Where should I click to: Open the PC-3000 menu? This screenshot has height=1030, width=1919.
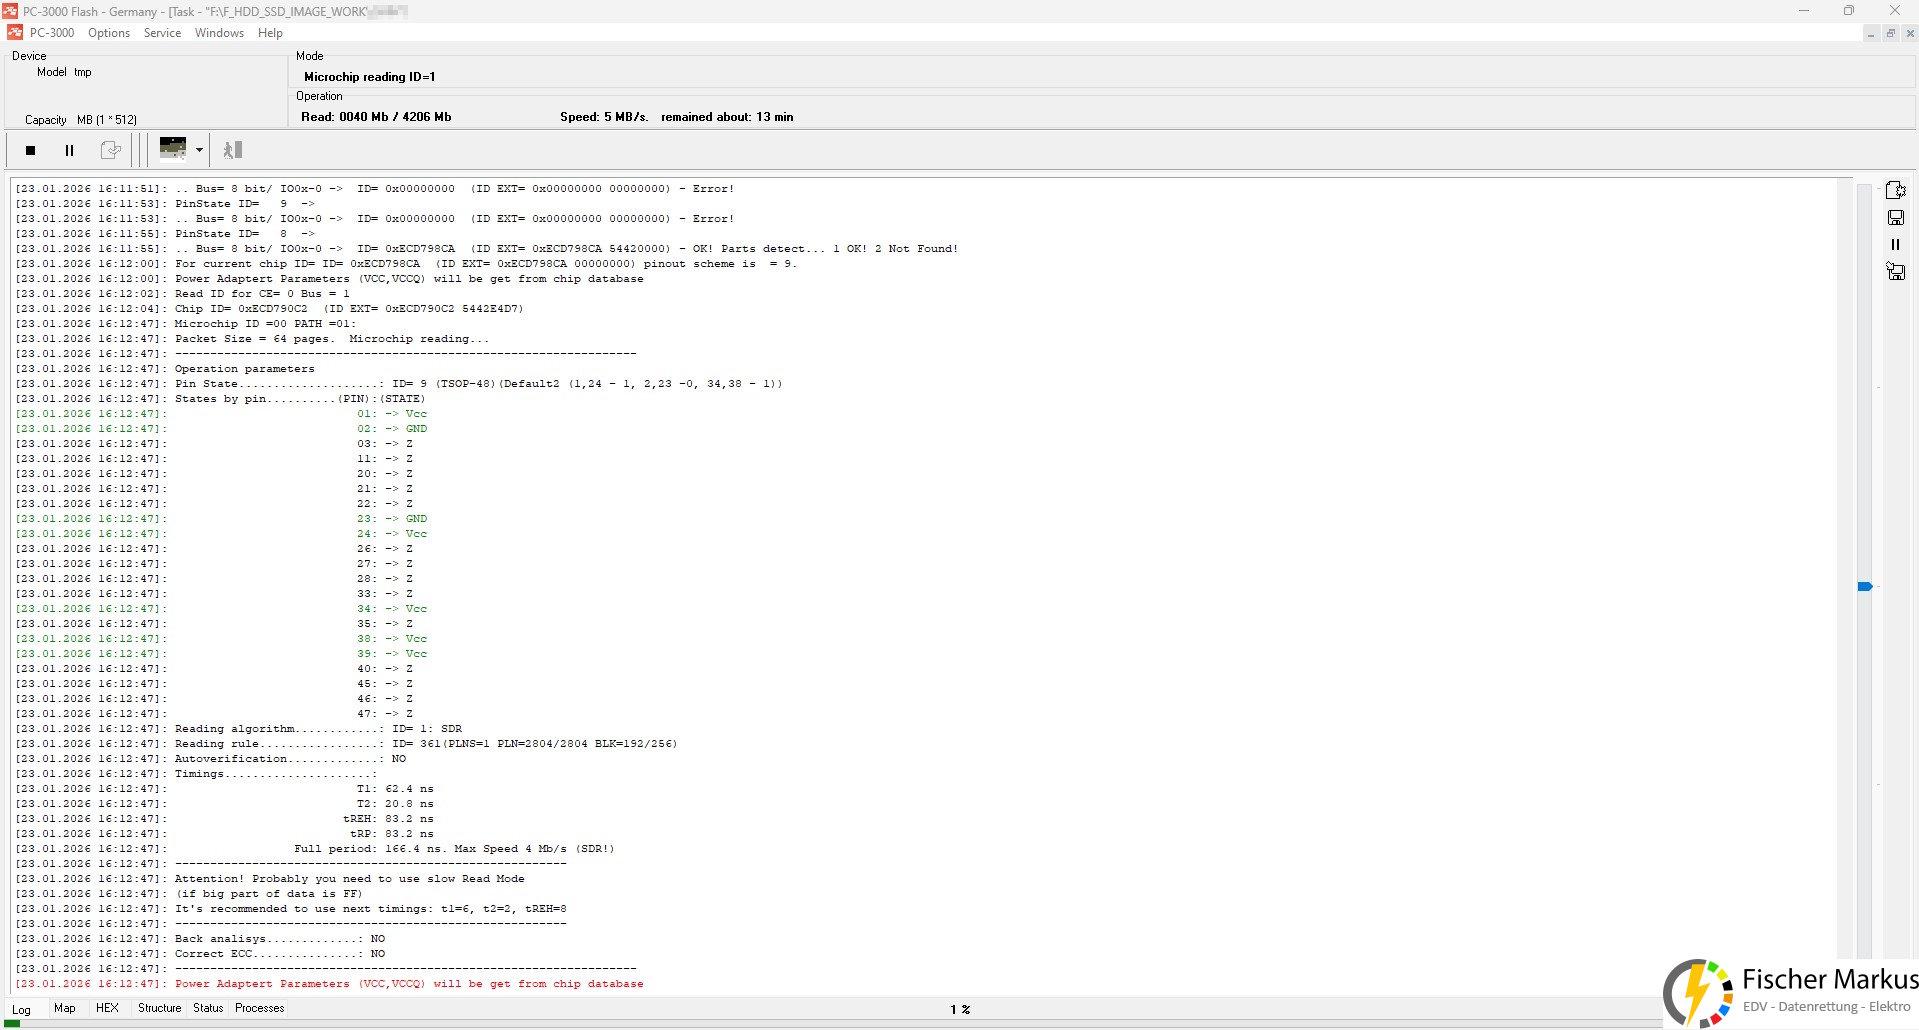[x=52, y=33]
